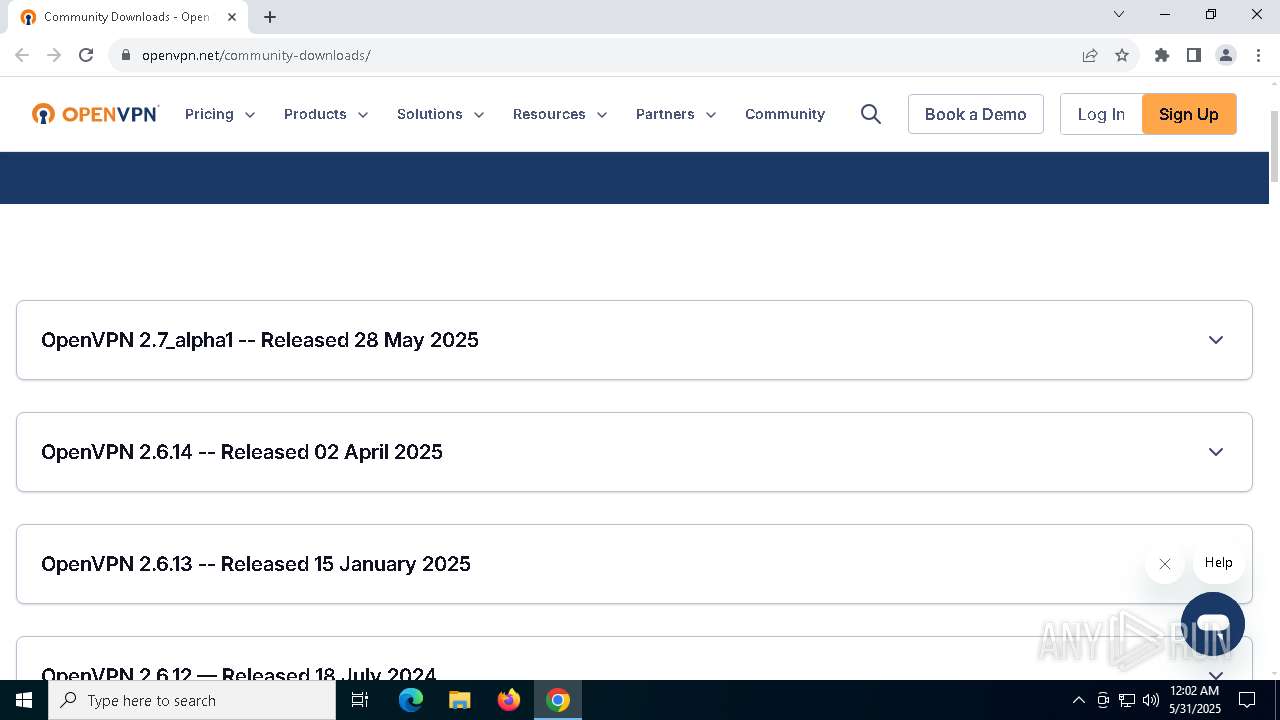Expand the Pricing menu

[x=220, y=114]
